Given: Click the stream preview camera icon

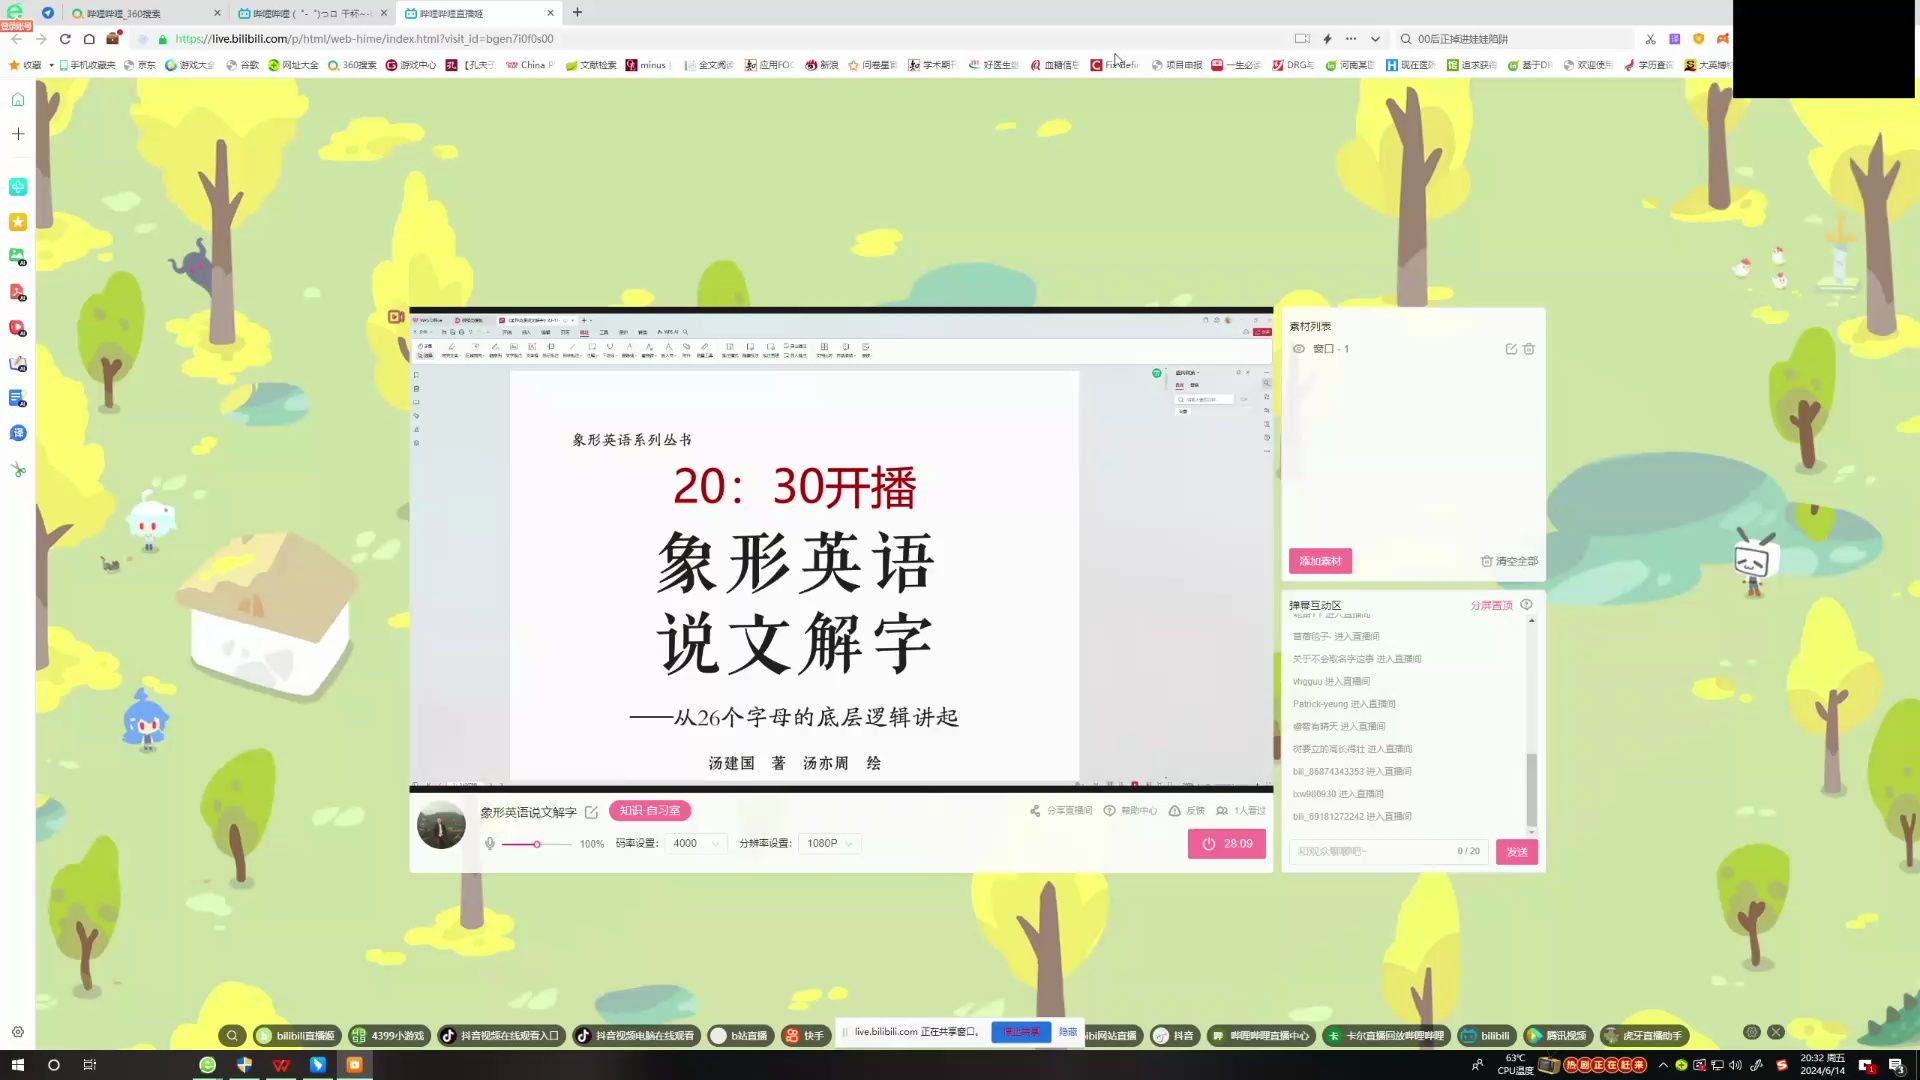Looking at the screenshot, I should [396, 317].
